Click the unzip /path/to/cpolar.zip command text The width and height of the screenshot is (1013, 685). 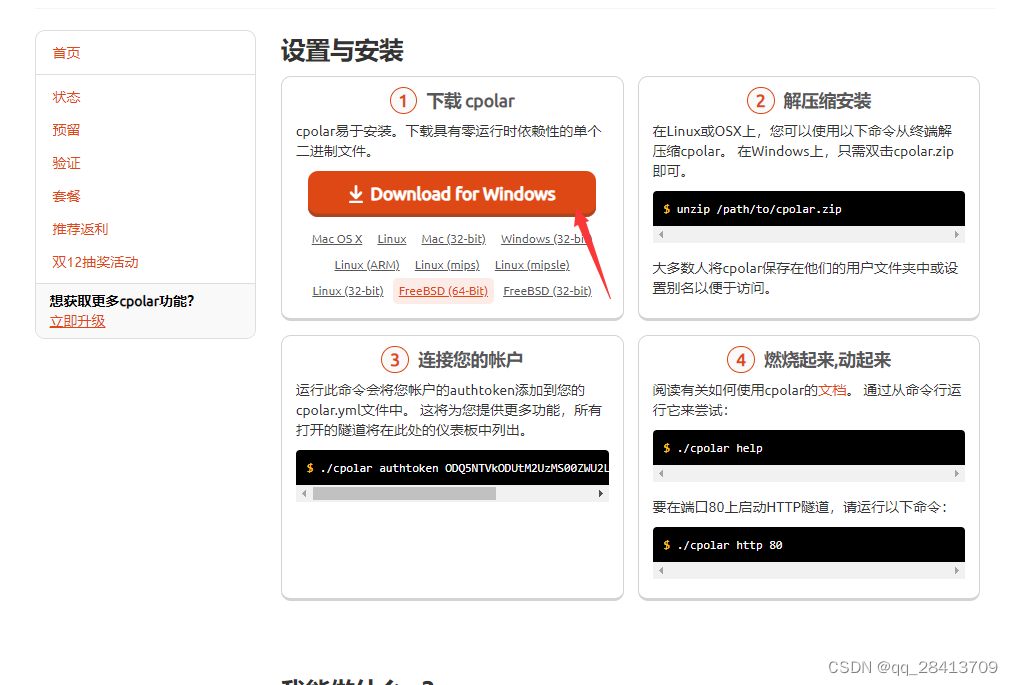tap(759, 209)
